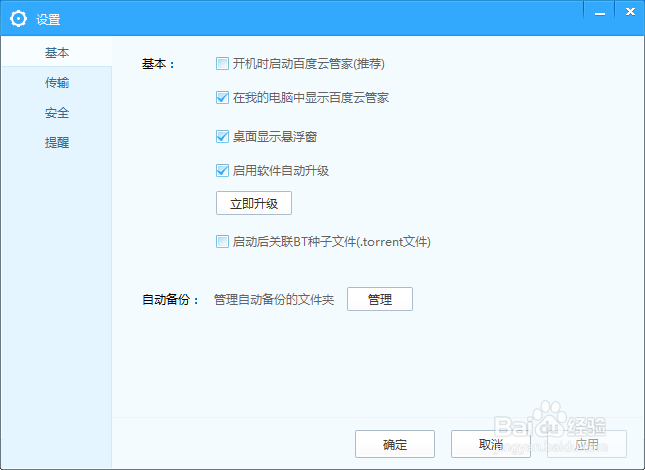Toggle 桌面显示悬浮窗 checkbox
This screenshot has width=645, height=470.
(223, 137)
